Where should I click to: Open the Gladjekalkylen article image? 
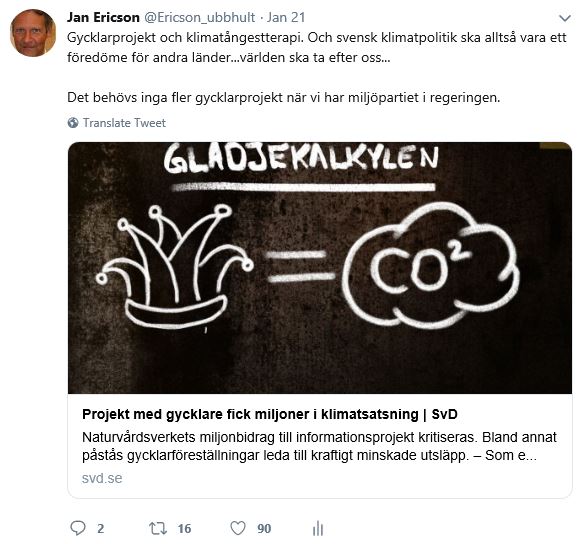(320, 268)
